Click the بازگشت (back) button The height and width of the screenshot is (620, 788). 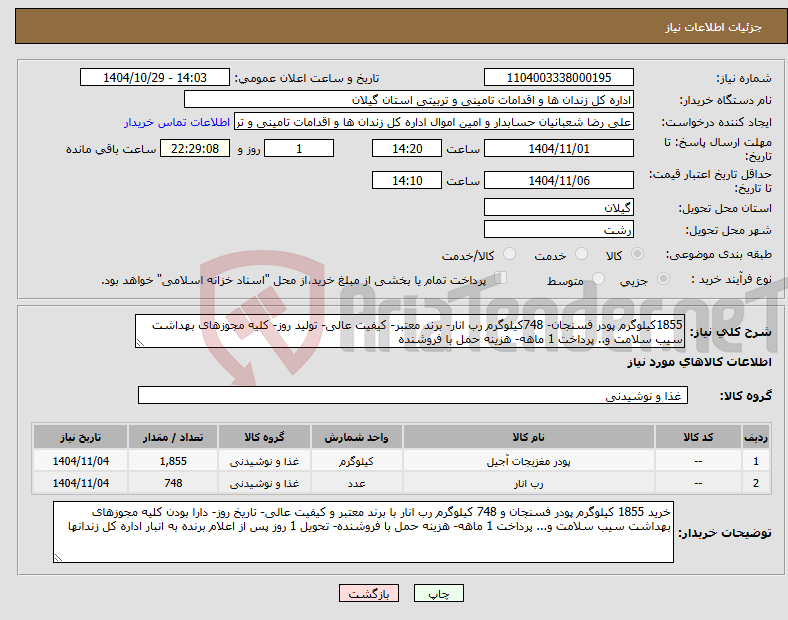click(369, 593)
